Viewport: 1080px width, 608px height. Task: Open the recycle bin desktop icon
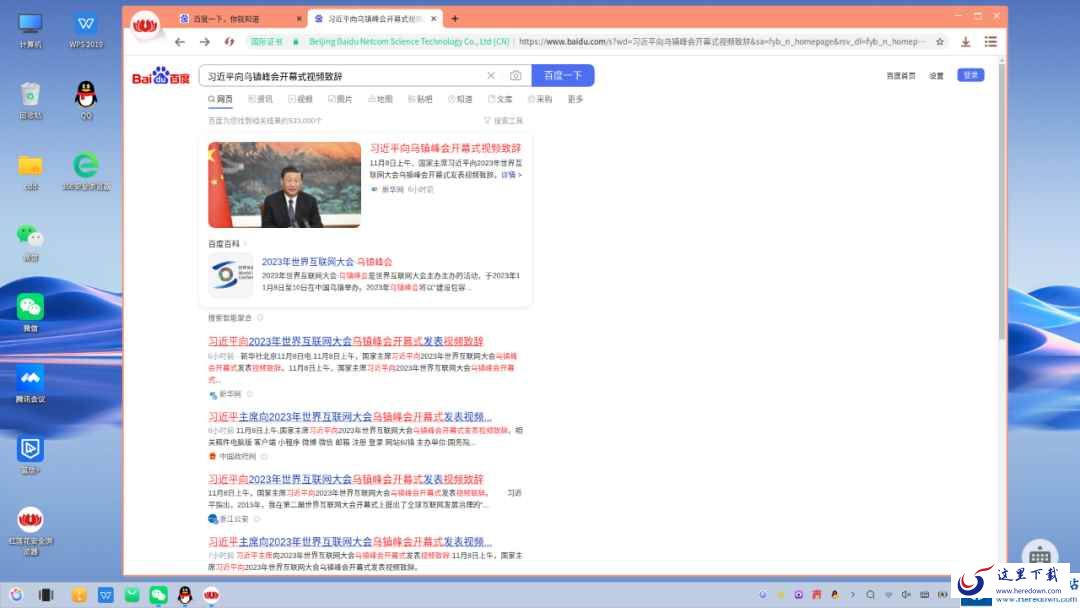click(x=30, y=101)
